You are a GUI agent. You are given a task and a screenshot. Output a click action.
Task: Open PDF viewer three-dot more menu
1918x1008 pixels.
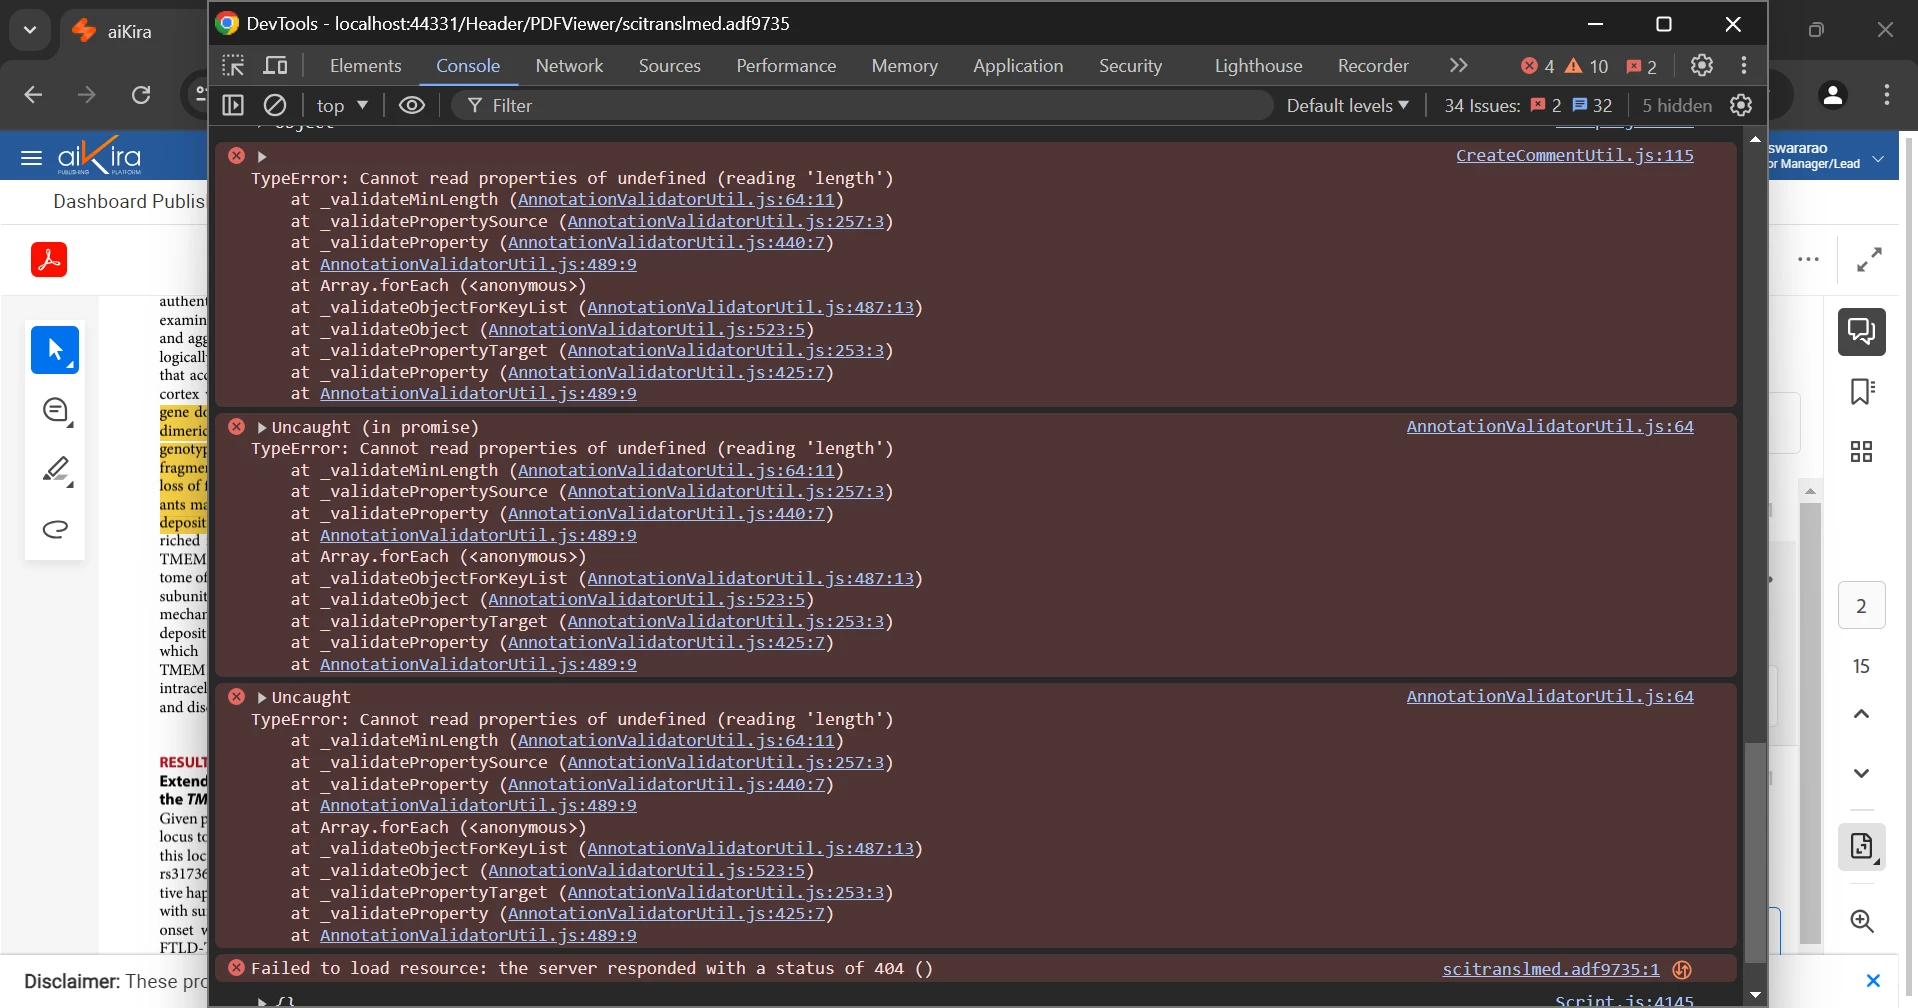click(1808, 260)
